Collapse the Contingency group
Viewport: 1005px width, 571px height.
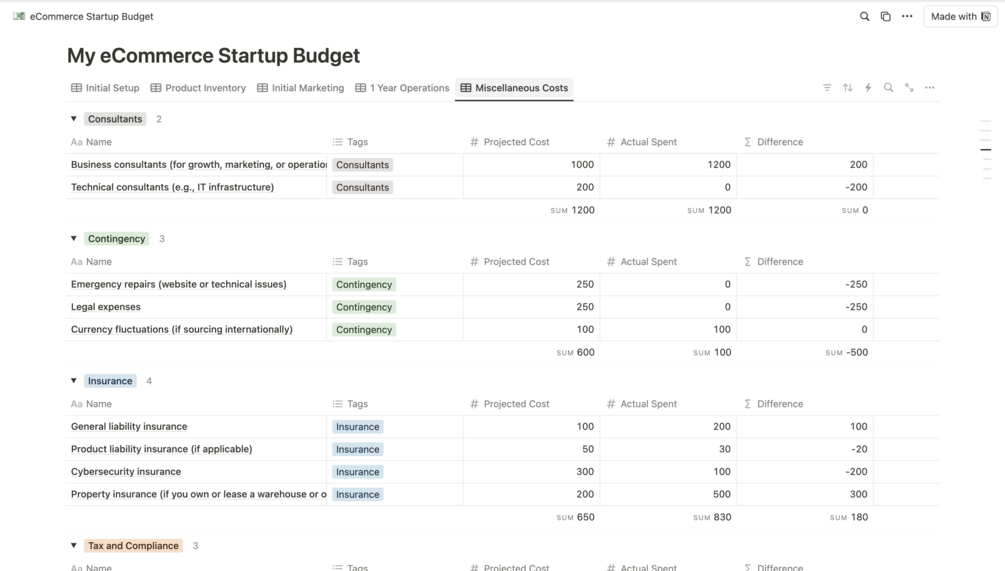click(74, 239)
